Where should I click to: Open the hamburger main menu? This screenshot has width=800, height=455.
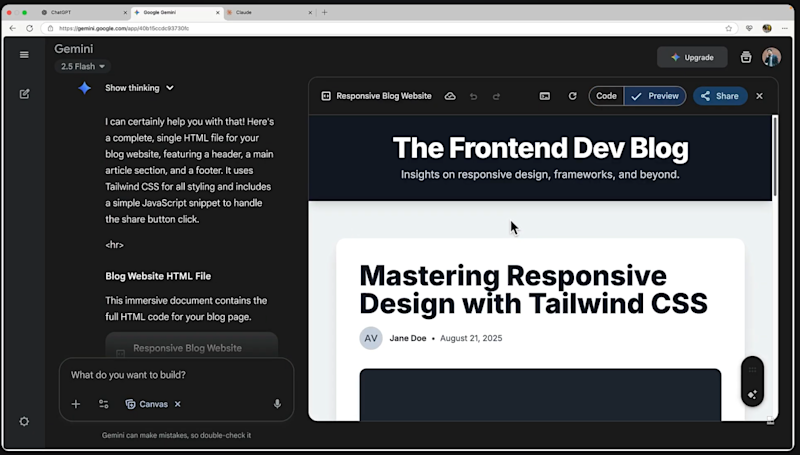tap(24, 55)
